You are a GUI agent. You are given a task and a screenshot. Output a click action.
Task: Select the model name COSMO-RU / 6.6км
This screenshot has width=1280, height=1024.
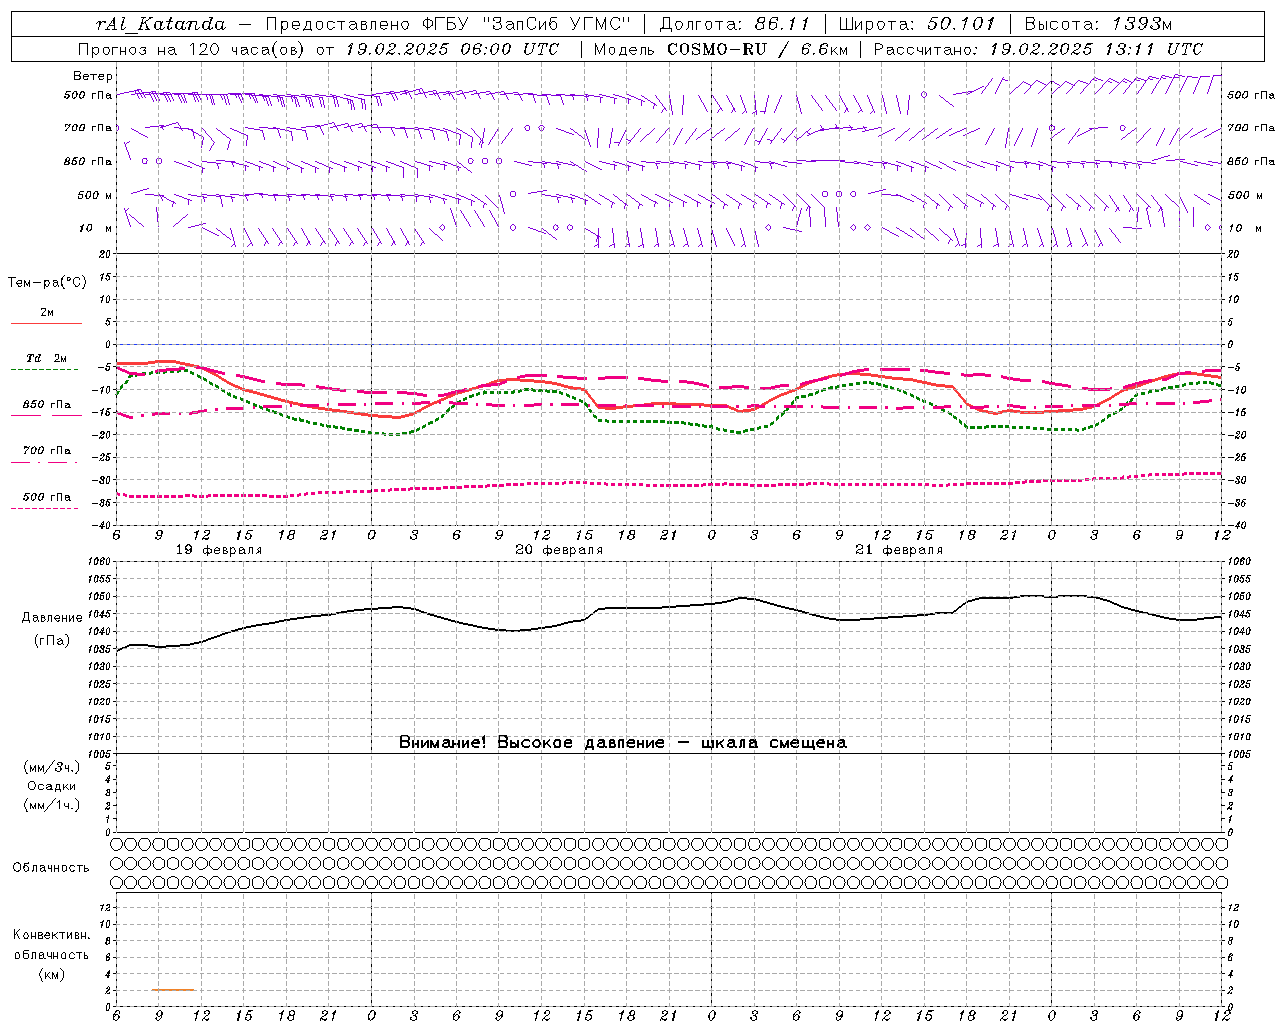[x=757, y=49]
